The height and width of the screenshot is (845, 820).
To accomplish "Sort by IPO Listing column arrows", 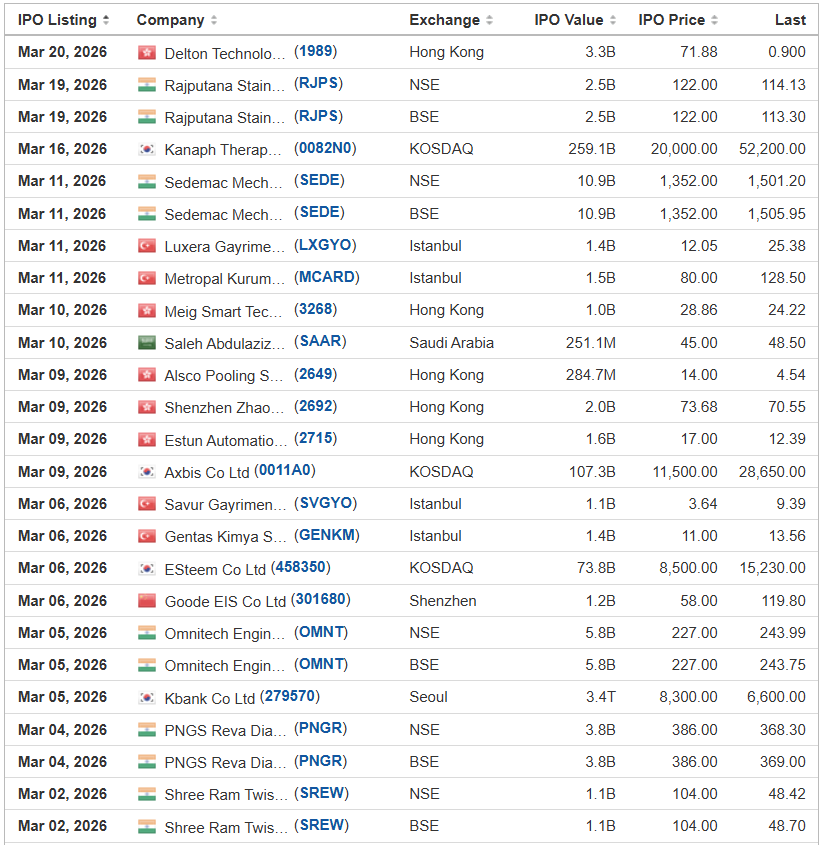I will tap(106, 20).
